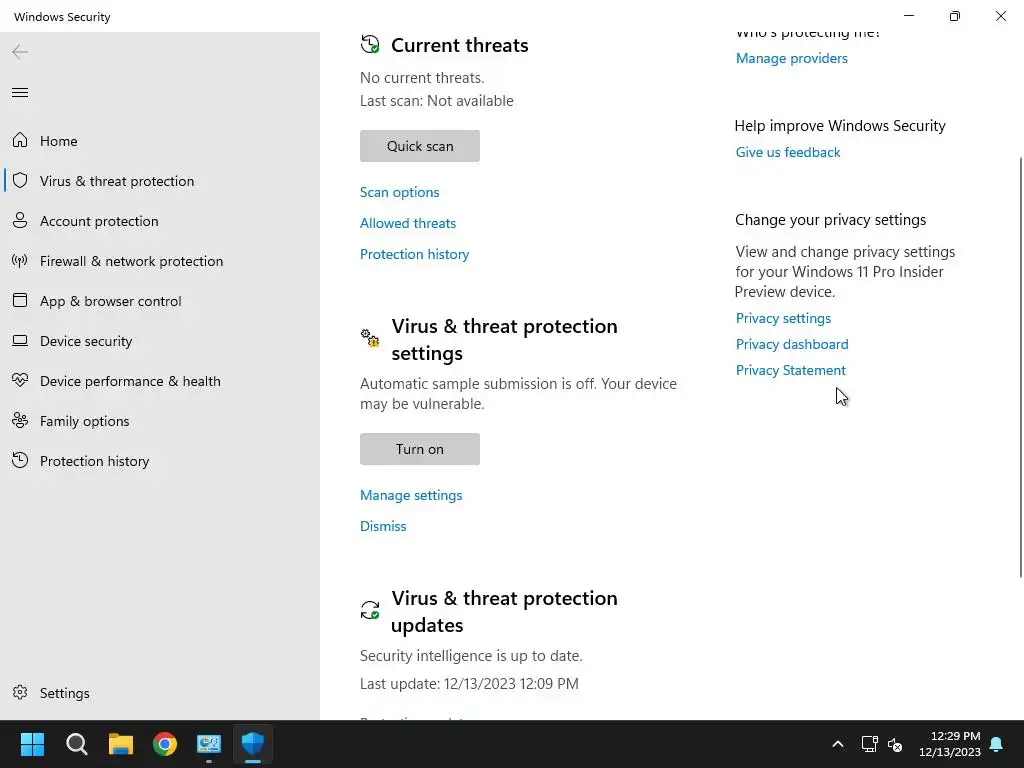Image resolution: width=1024 pixels, height=768 pixels.
Task: Click the Device performance heart icon
Action: [x=20, y=380]
